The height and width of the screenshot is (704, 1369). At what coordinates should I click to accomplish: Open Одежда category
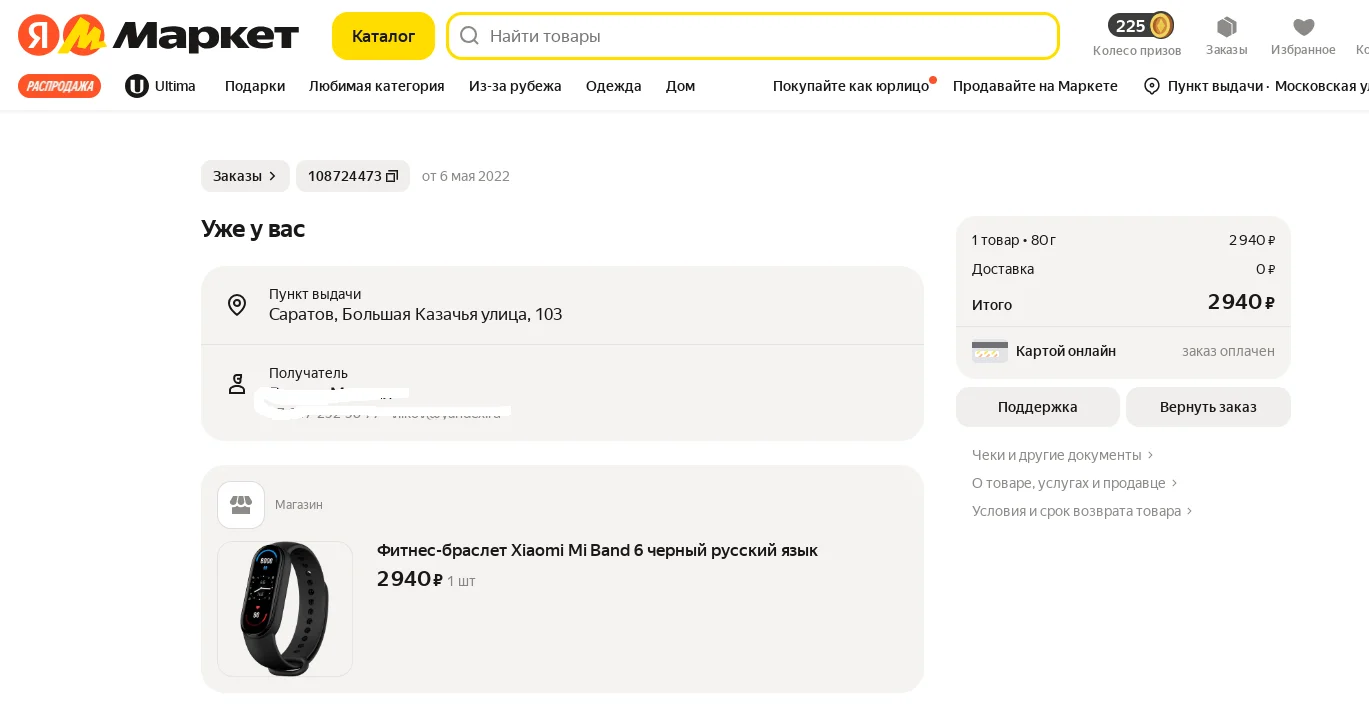pyautogui.click(x=613, y=86)
